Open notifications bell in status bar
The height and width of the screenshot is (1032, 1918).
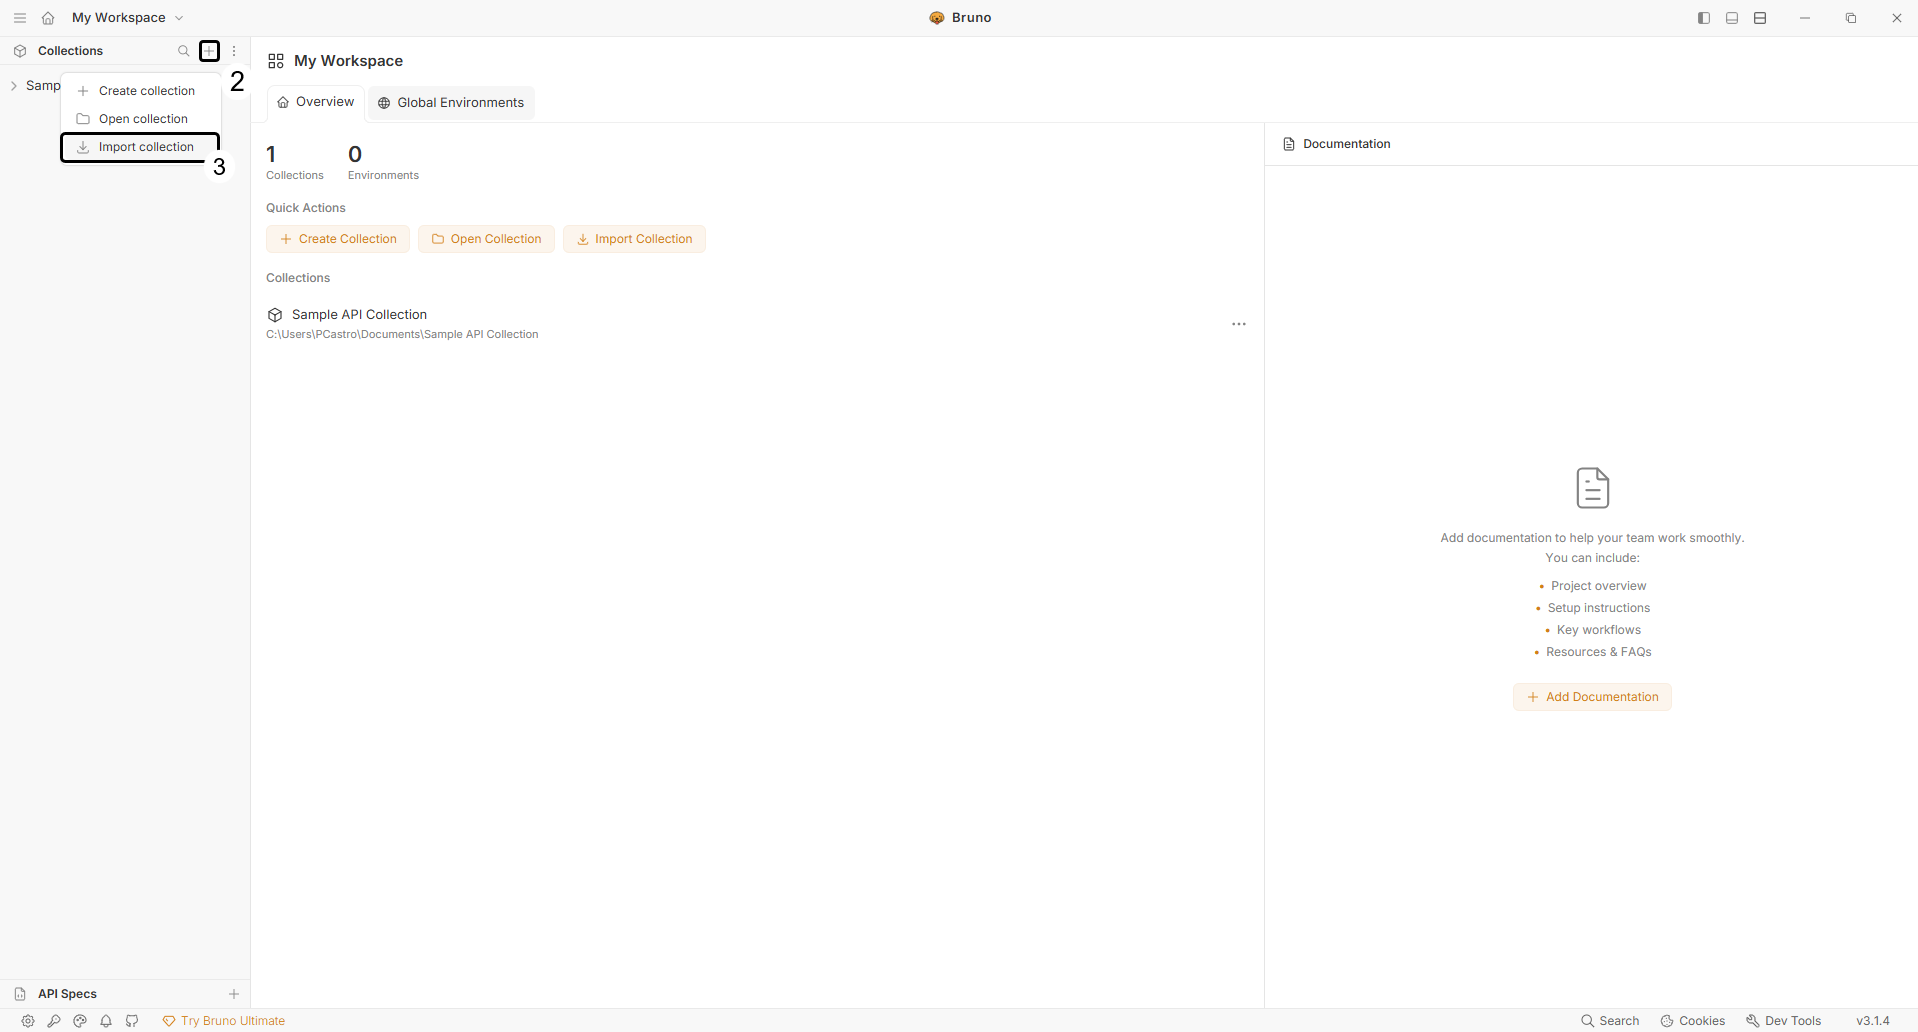(106, 1021)
